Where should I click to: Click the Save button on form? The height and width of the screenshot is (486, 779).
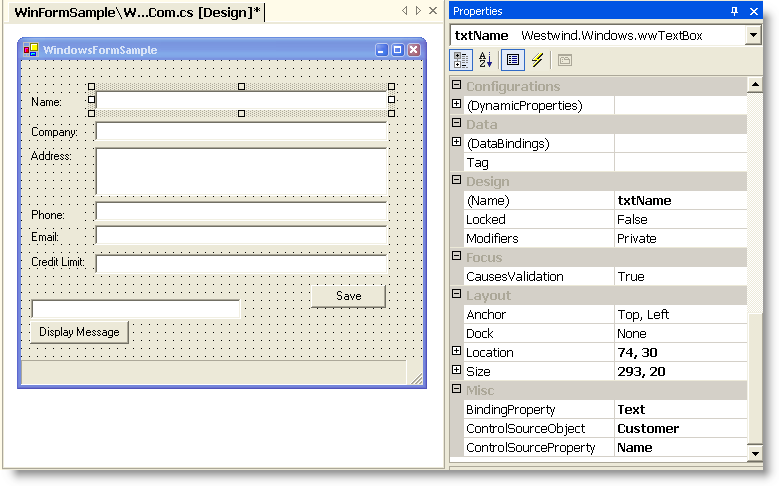coord(348,296)
